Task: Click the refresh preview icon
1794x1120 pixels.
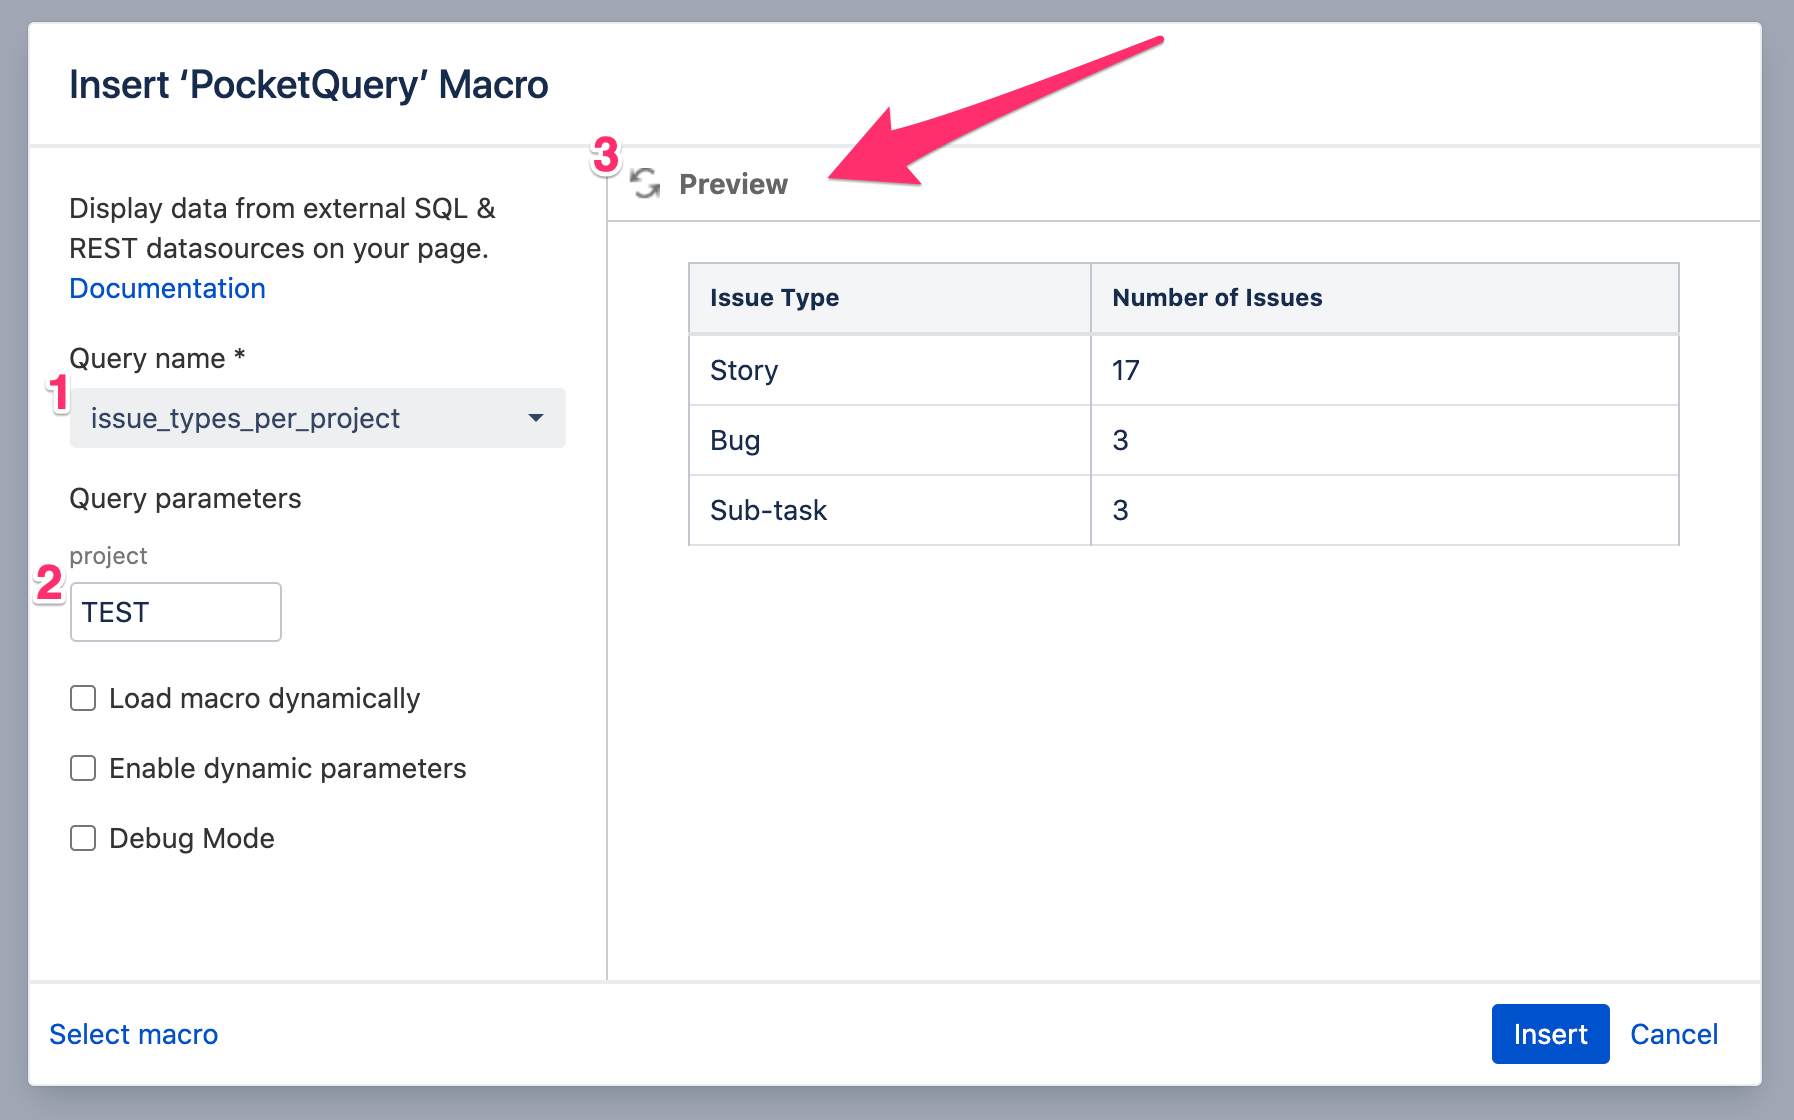Action: tap(645, 184)
